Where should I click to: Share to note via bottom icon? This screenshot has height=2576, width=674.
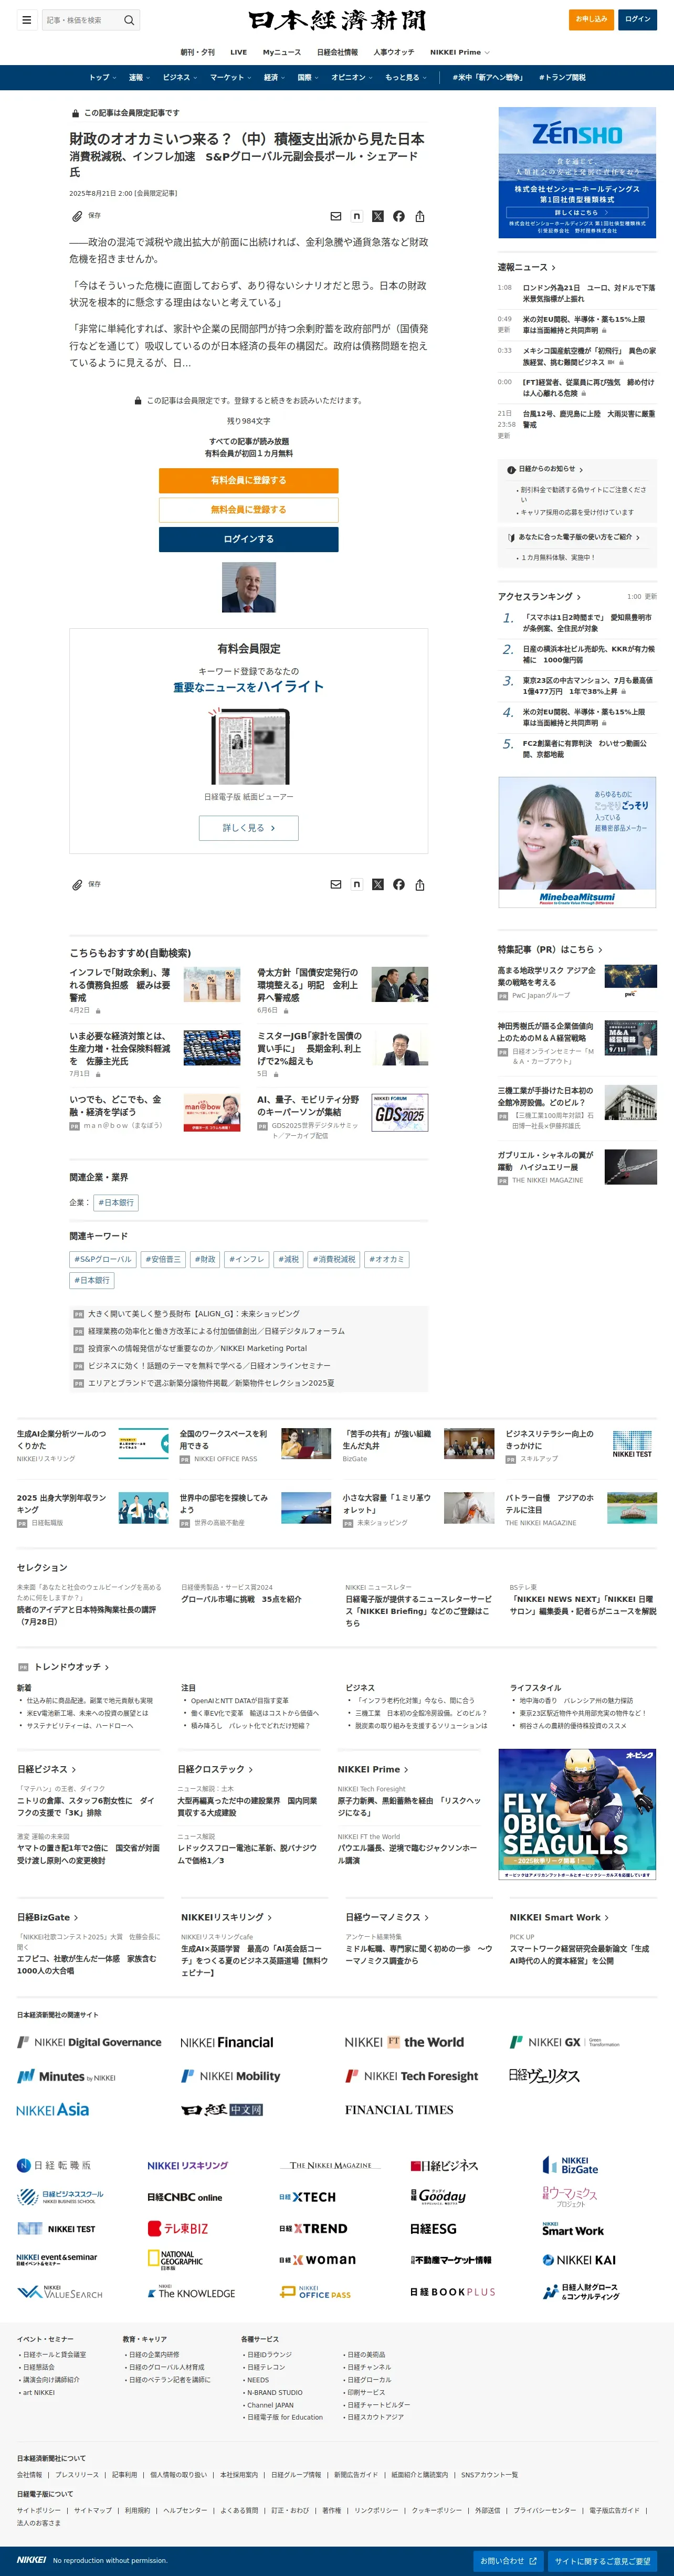click(357, 884)
